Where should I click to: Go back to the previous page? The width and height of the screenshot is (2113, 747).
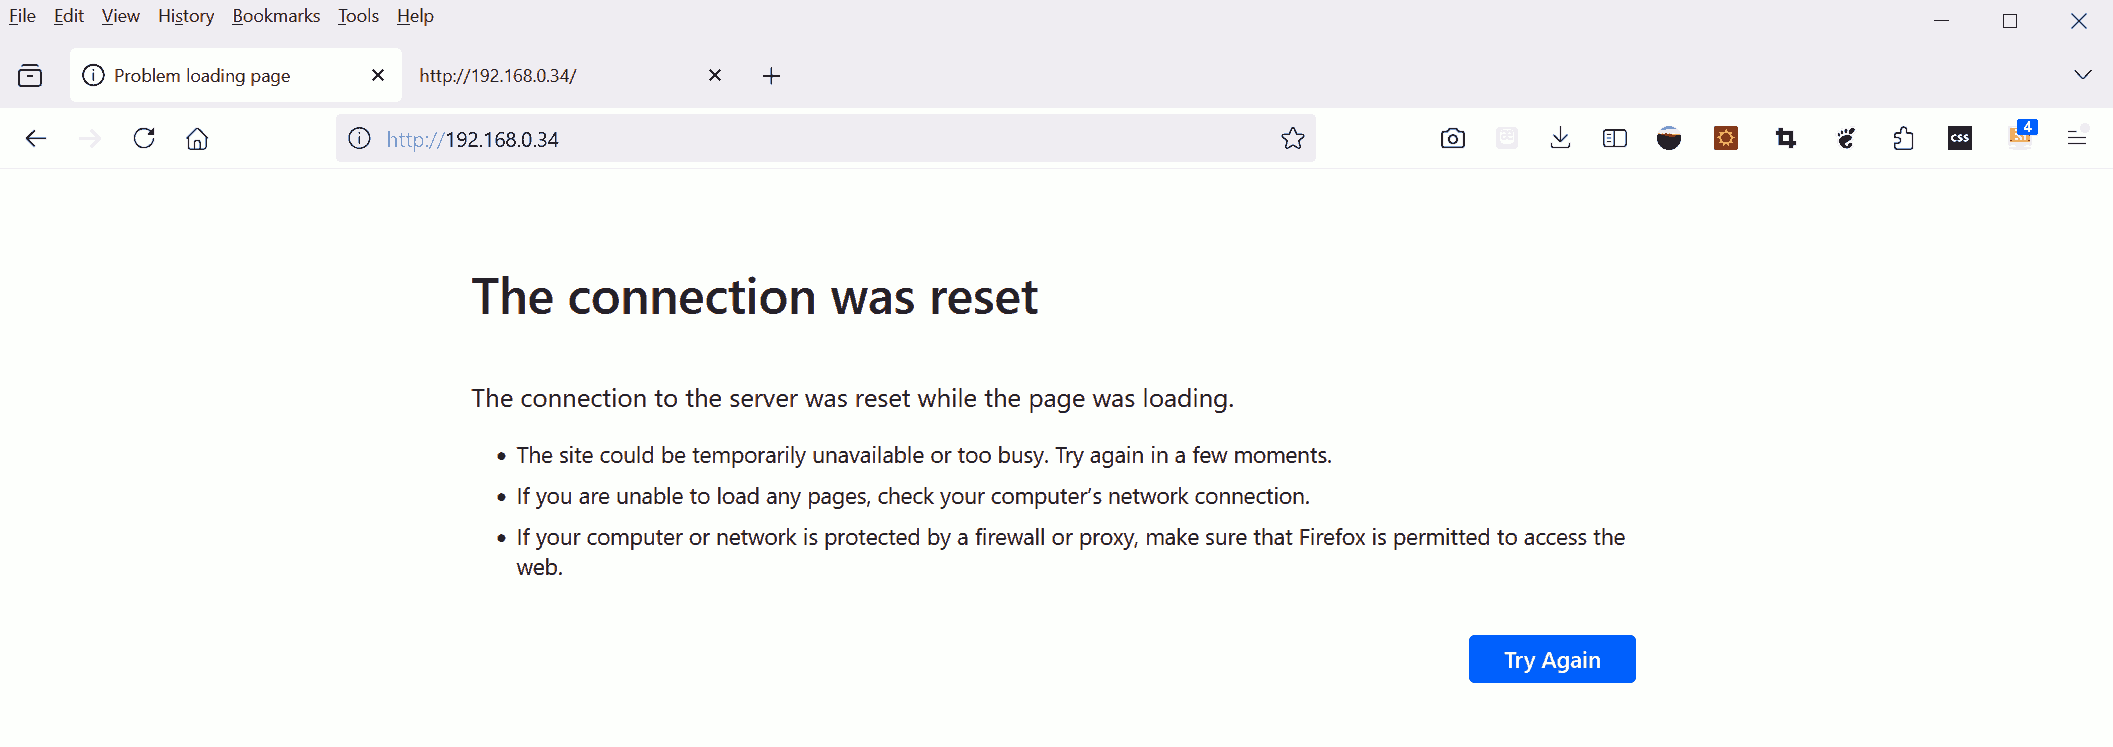point(36,138)
